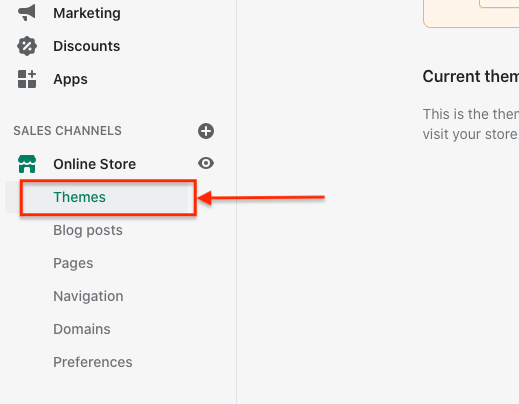
Task: Go to Pages submenu item
Action: coord(73,263)
